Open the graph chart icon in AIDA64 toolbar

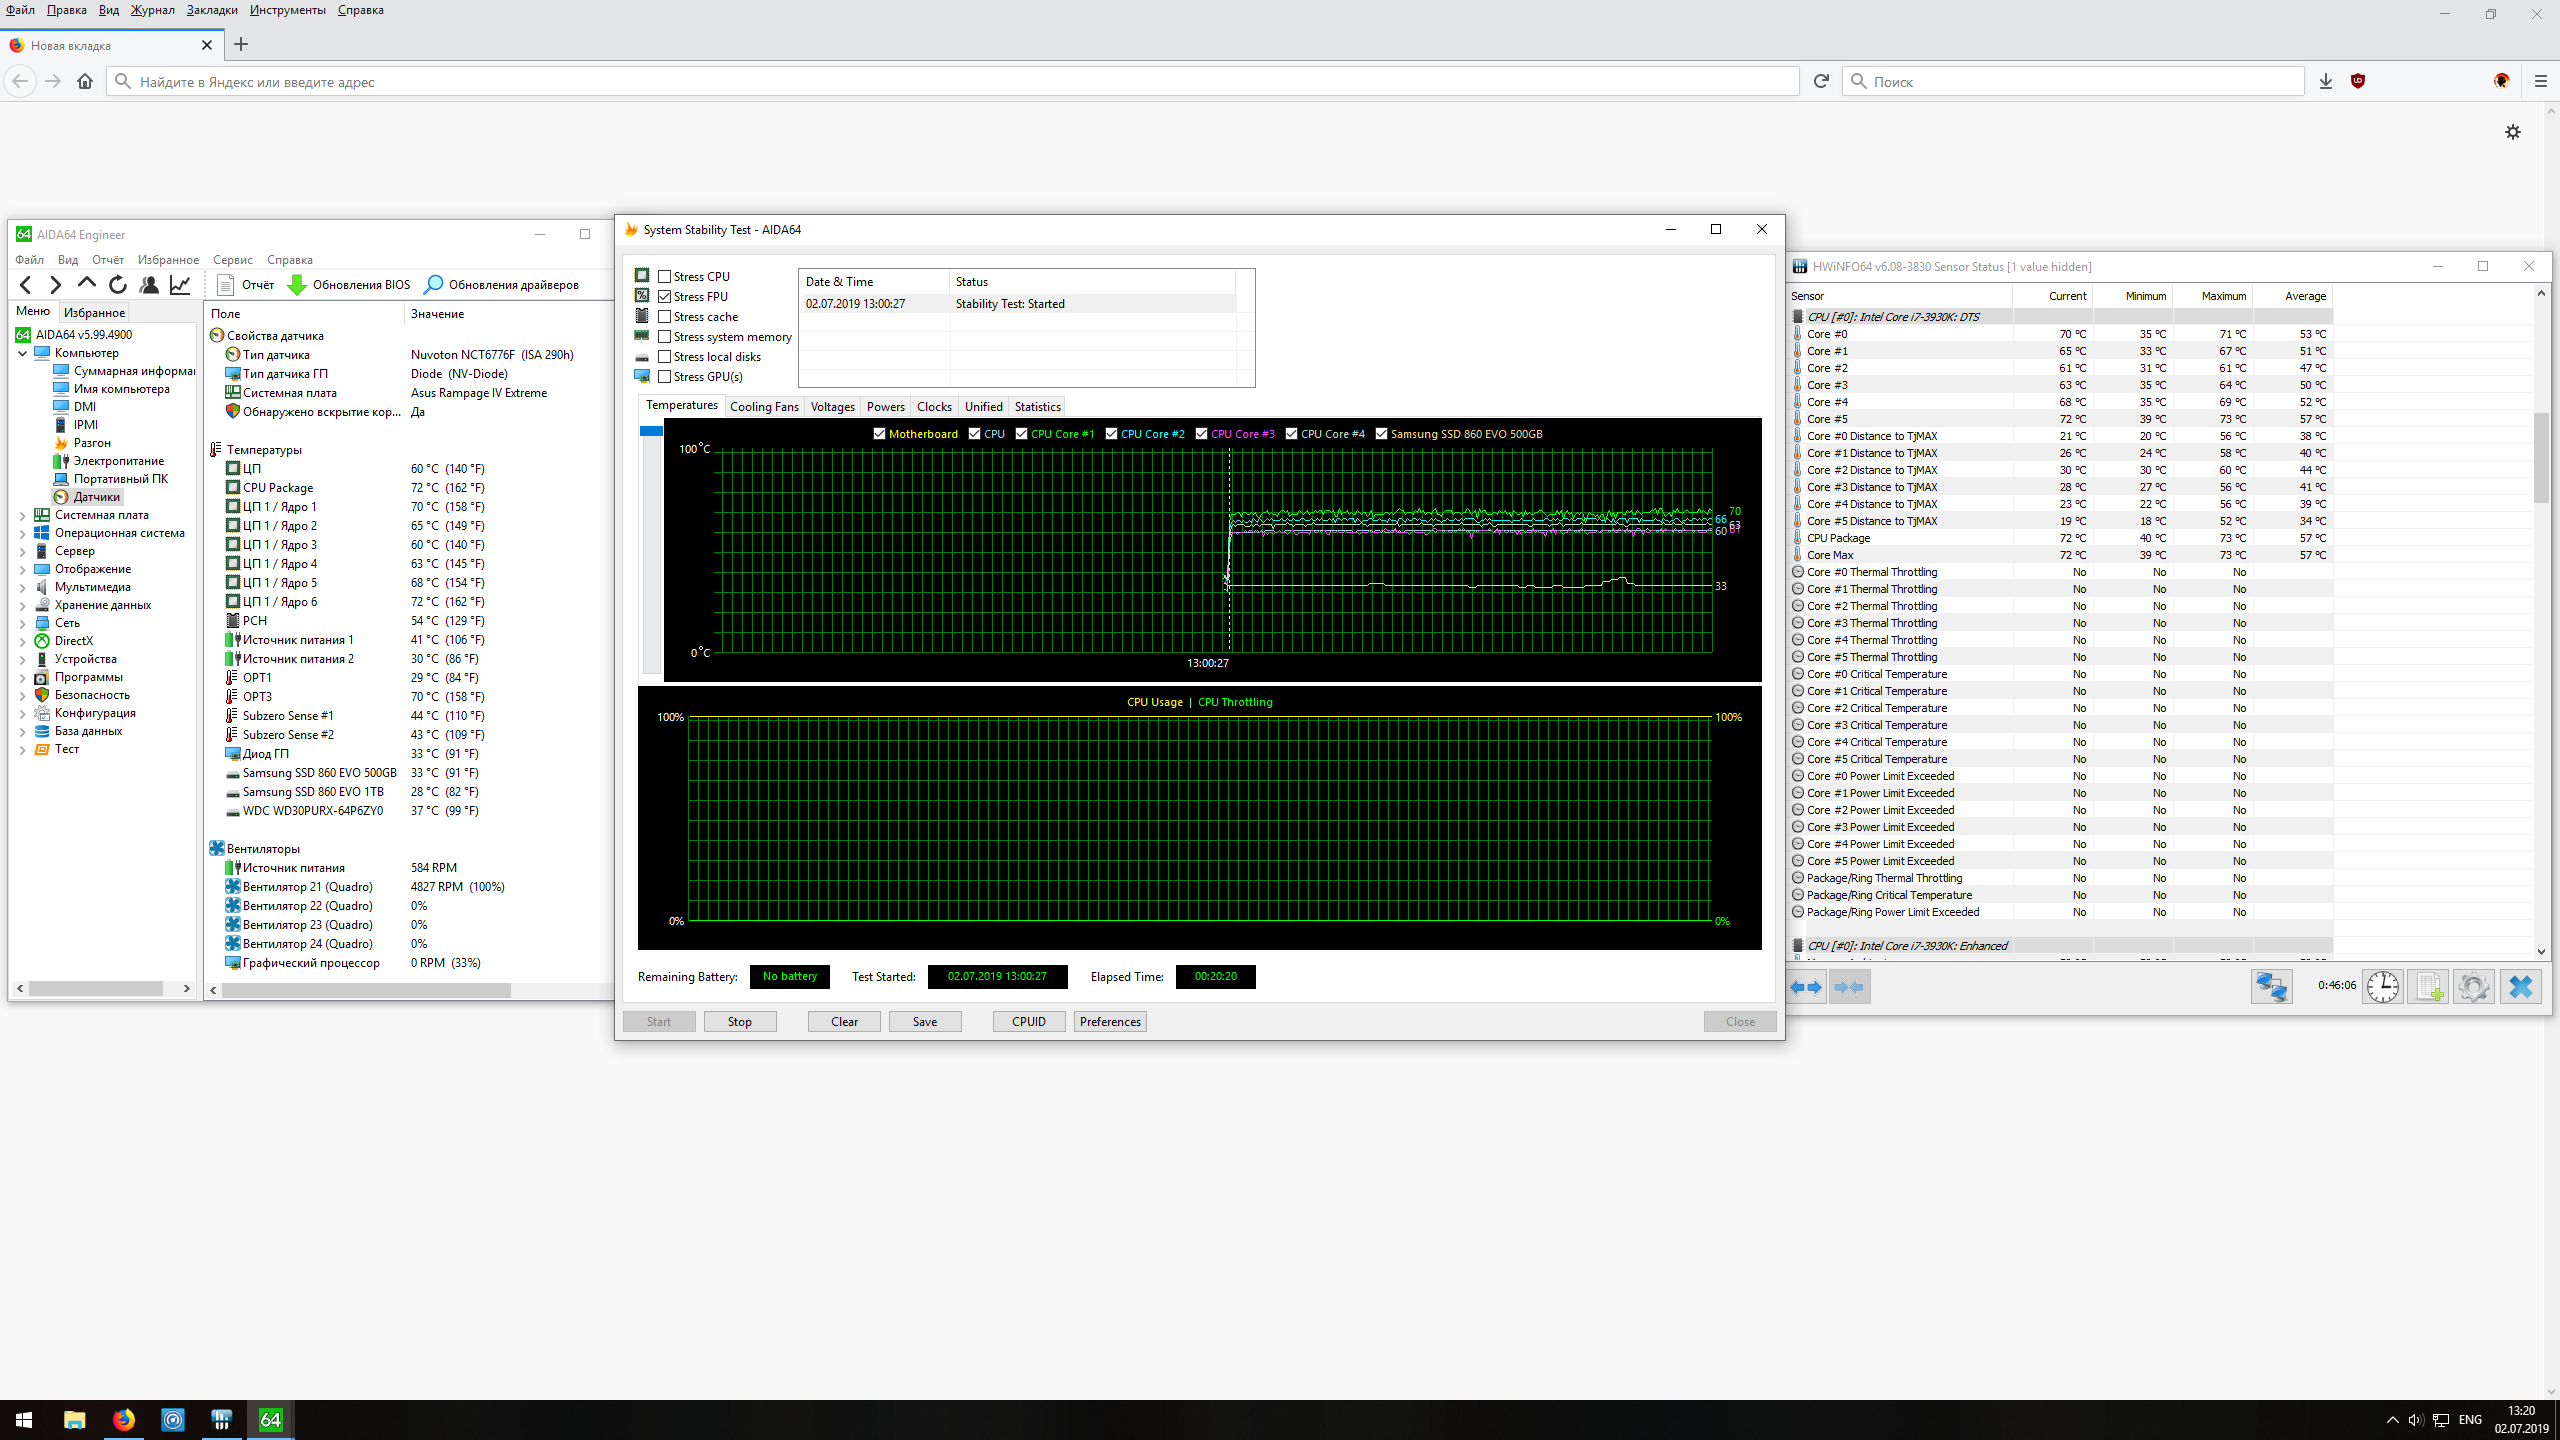tap(180, 285)
